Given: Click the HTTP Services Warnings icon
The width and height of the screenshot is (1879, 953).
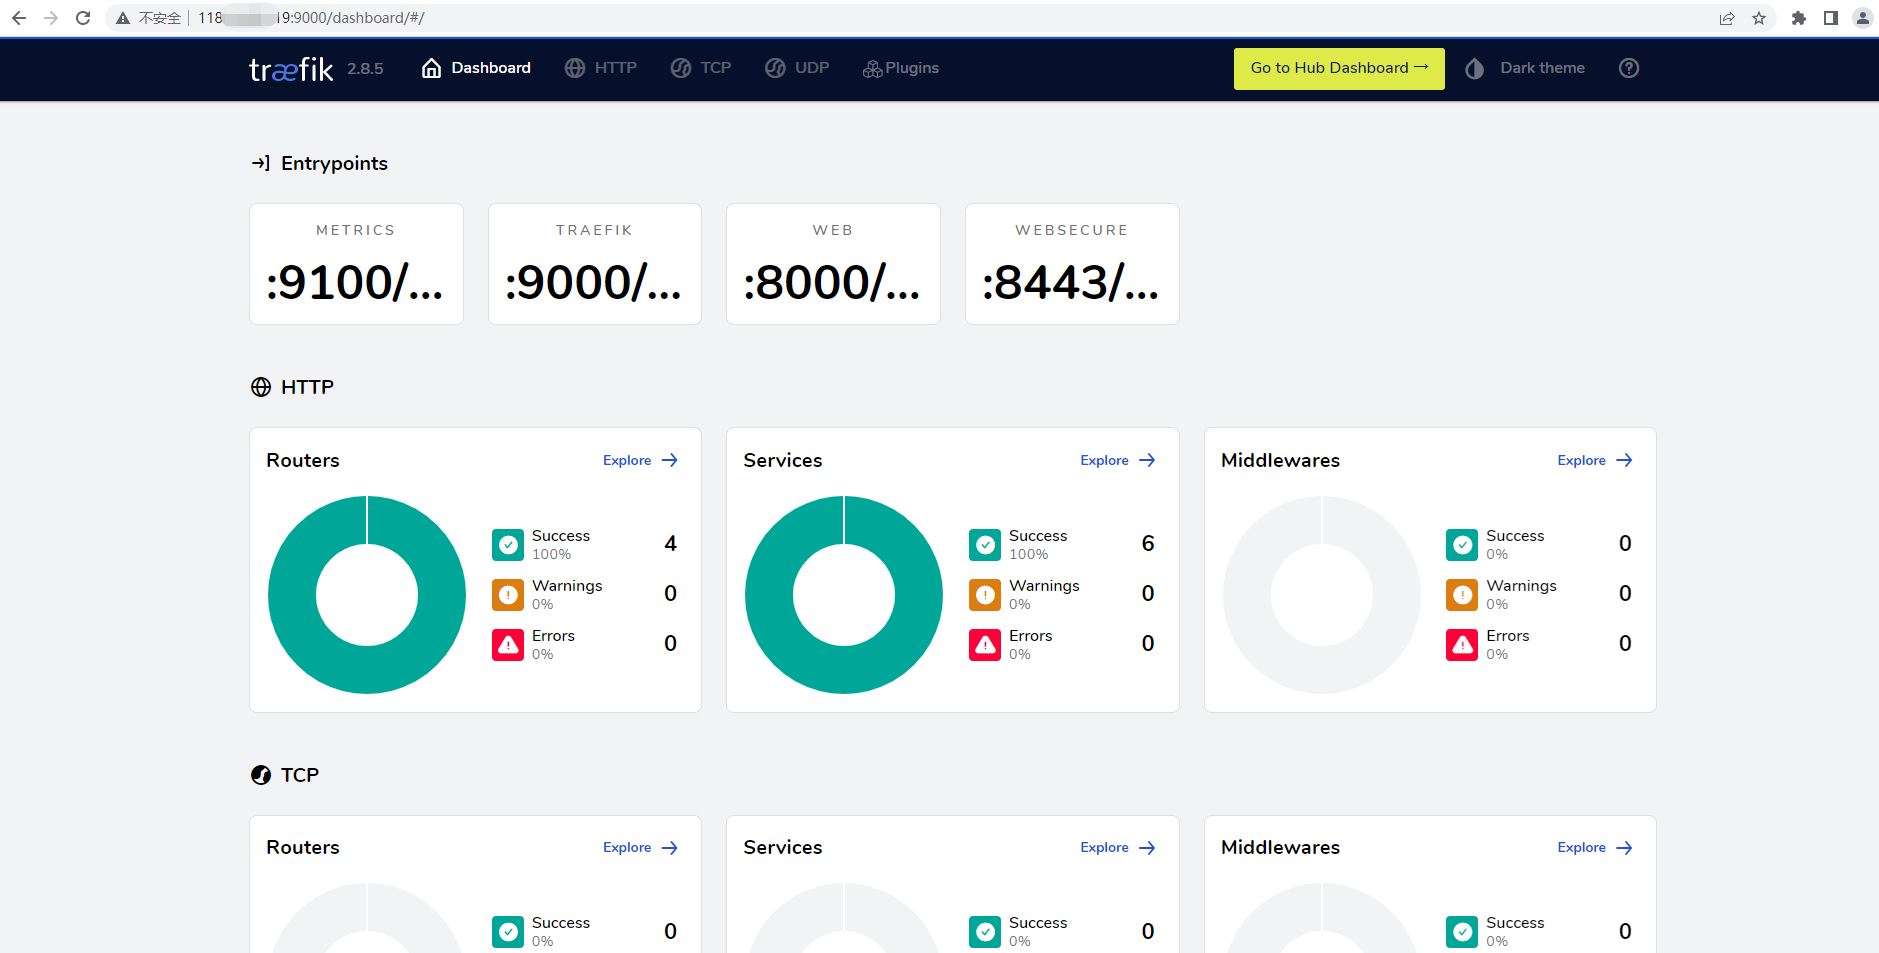Looking at the screenshot, I should (x=985, y=595).
